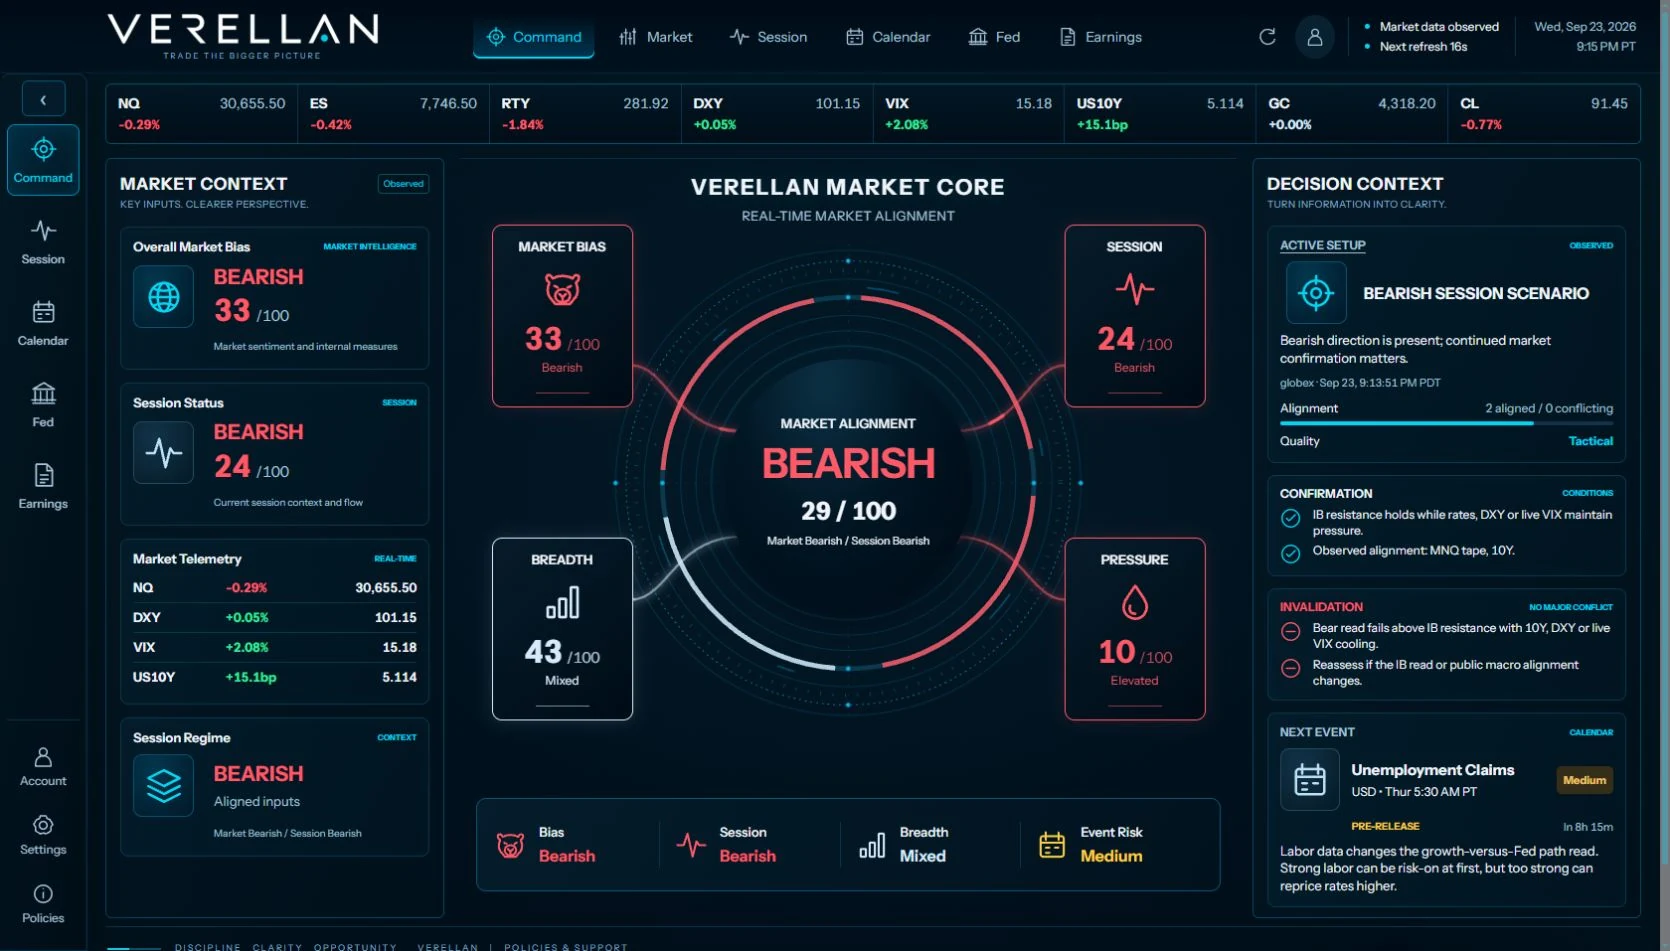Click the Policies & Support footer link
This screenshot has height=951, width=1670.
(565, 946)
